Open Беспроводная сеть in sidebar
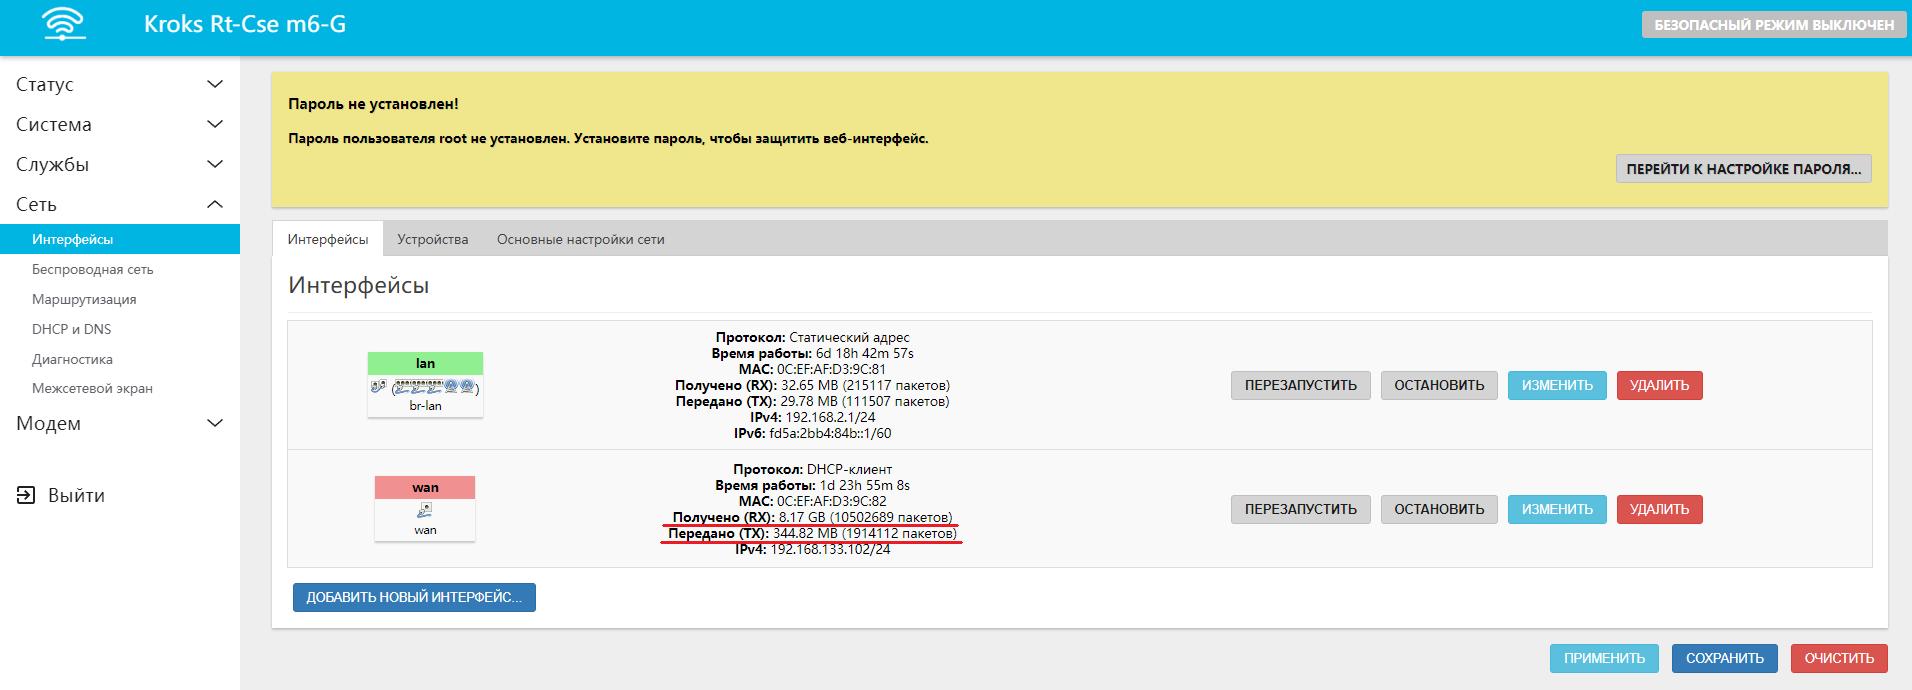 pyautogui.click(x=93, y=269)
